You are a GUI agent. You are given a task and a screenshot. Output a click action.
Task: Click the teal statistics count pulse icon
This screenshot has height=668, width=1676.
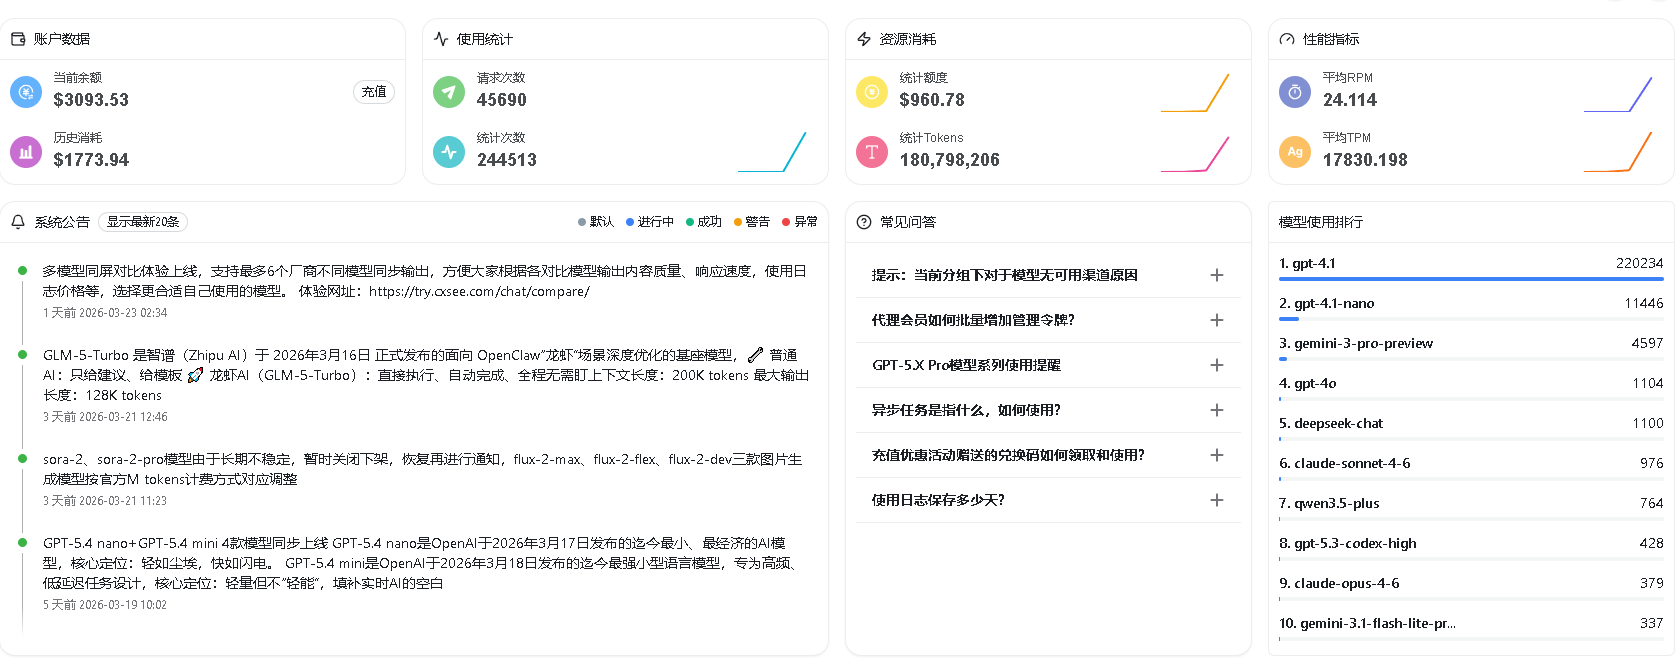tap(449, 152)
